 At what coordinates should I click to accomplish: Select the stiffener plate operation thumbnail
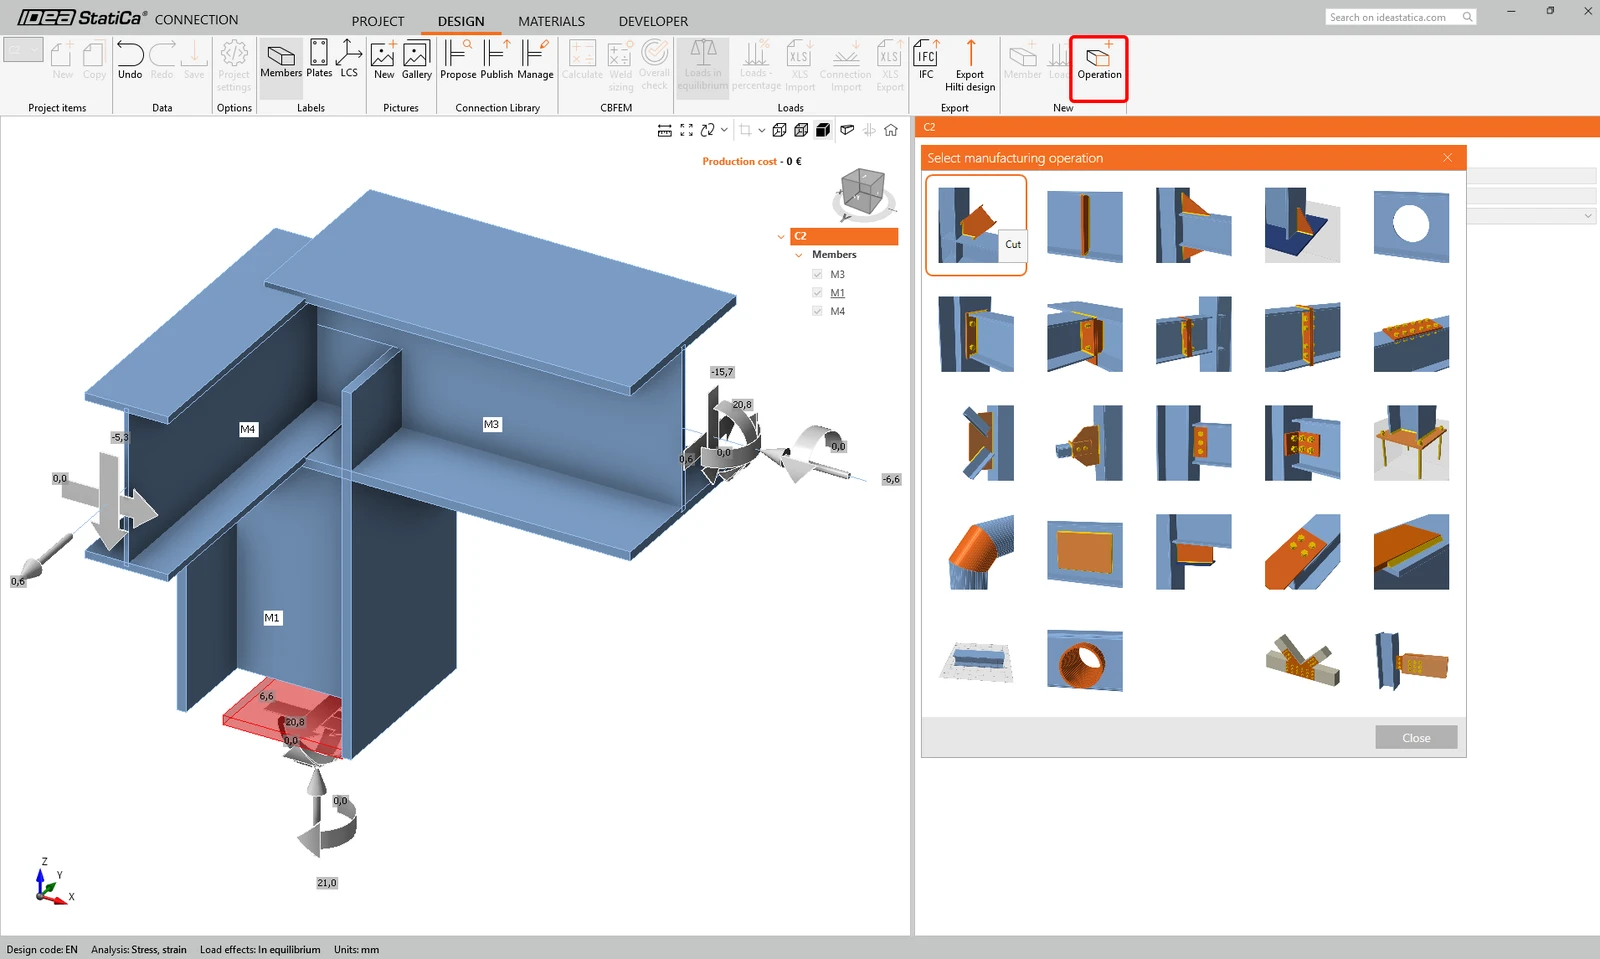[1085, 225]
